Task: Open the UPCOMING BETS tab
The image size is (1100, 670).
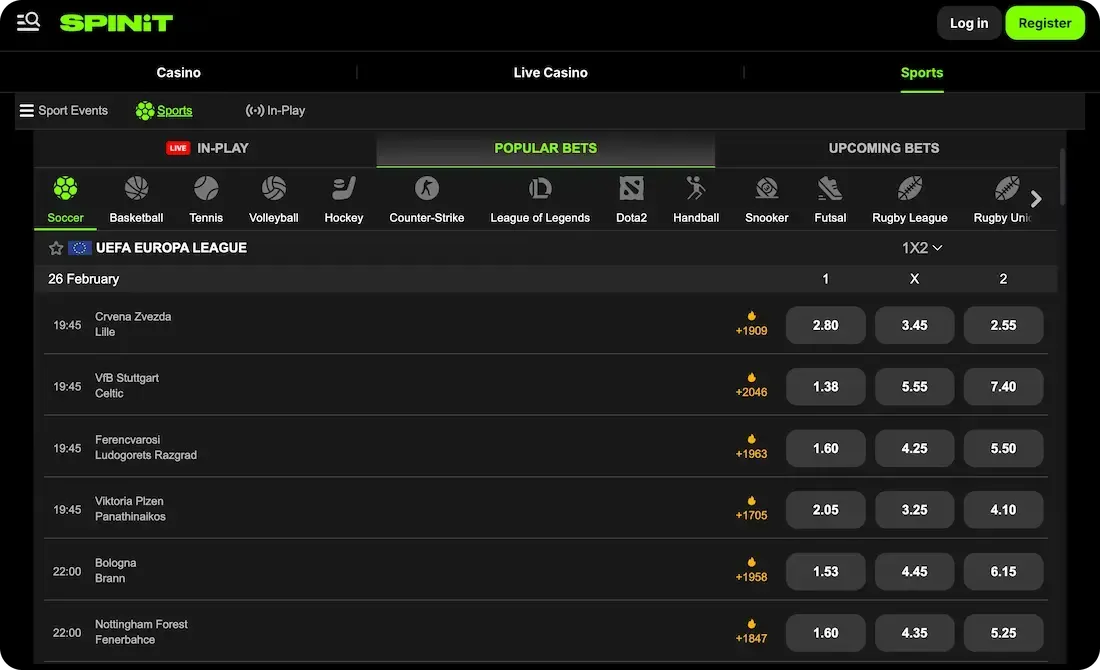Action: point(884,148)
